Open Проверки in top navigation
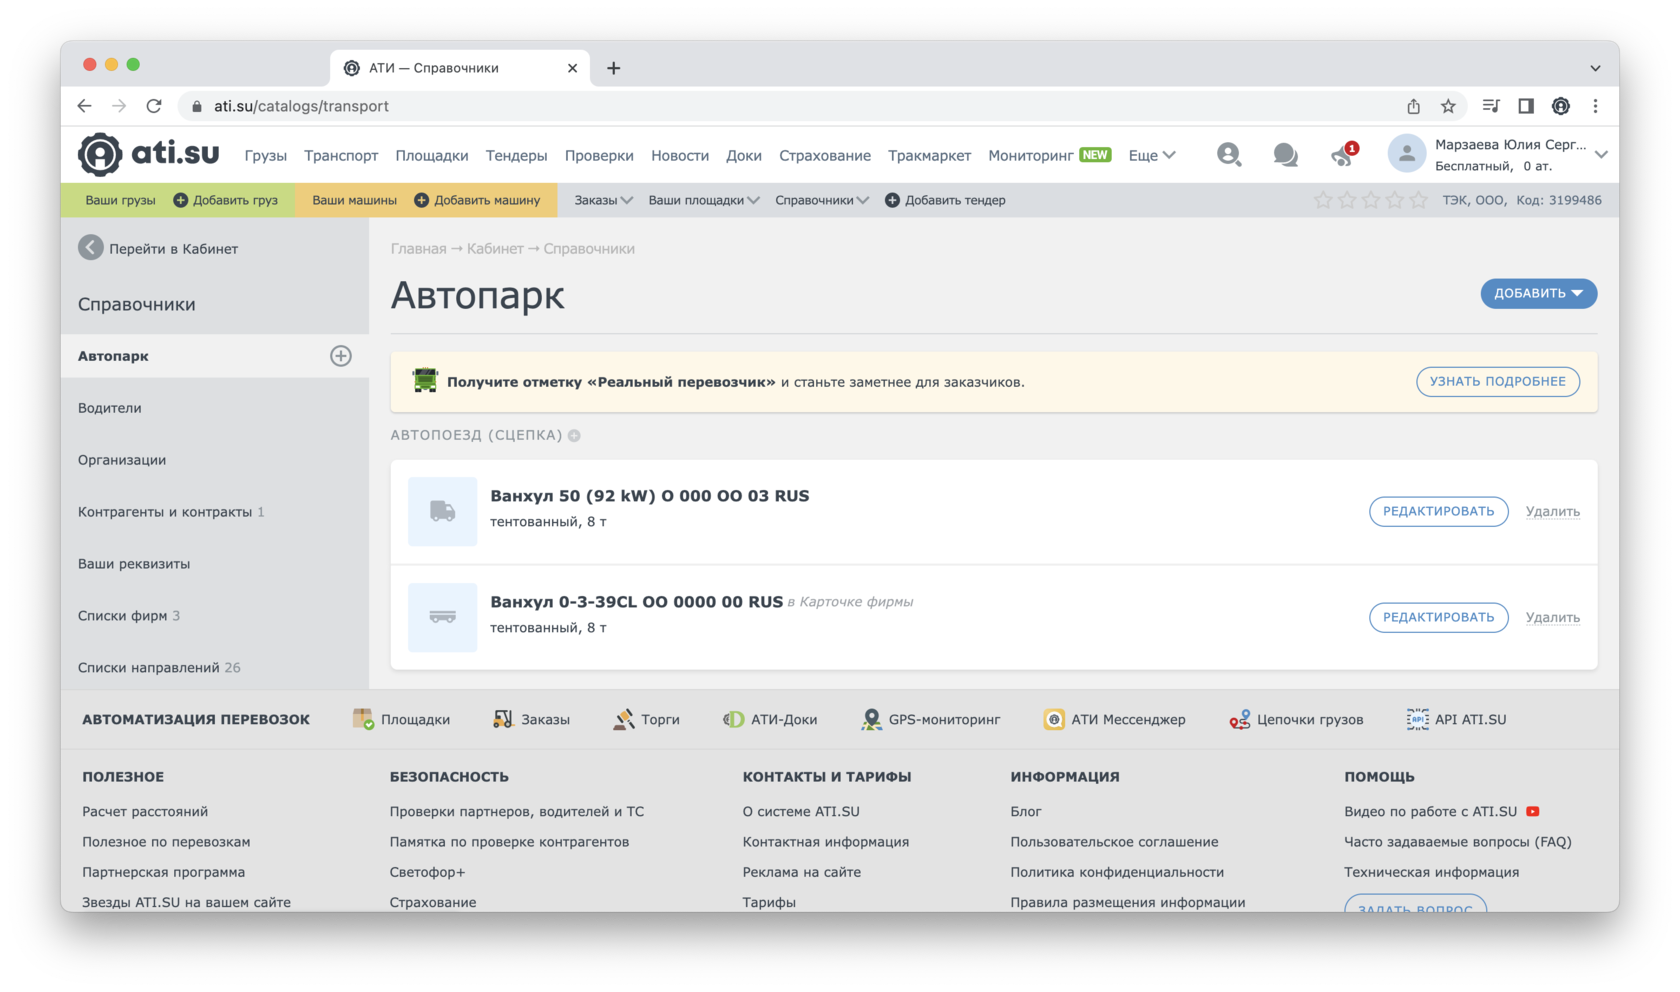Viewport: 1680px width, 992px height. 599,155
